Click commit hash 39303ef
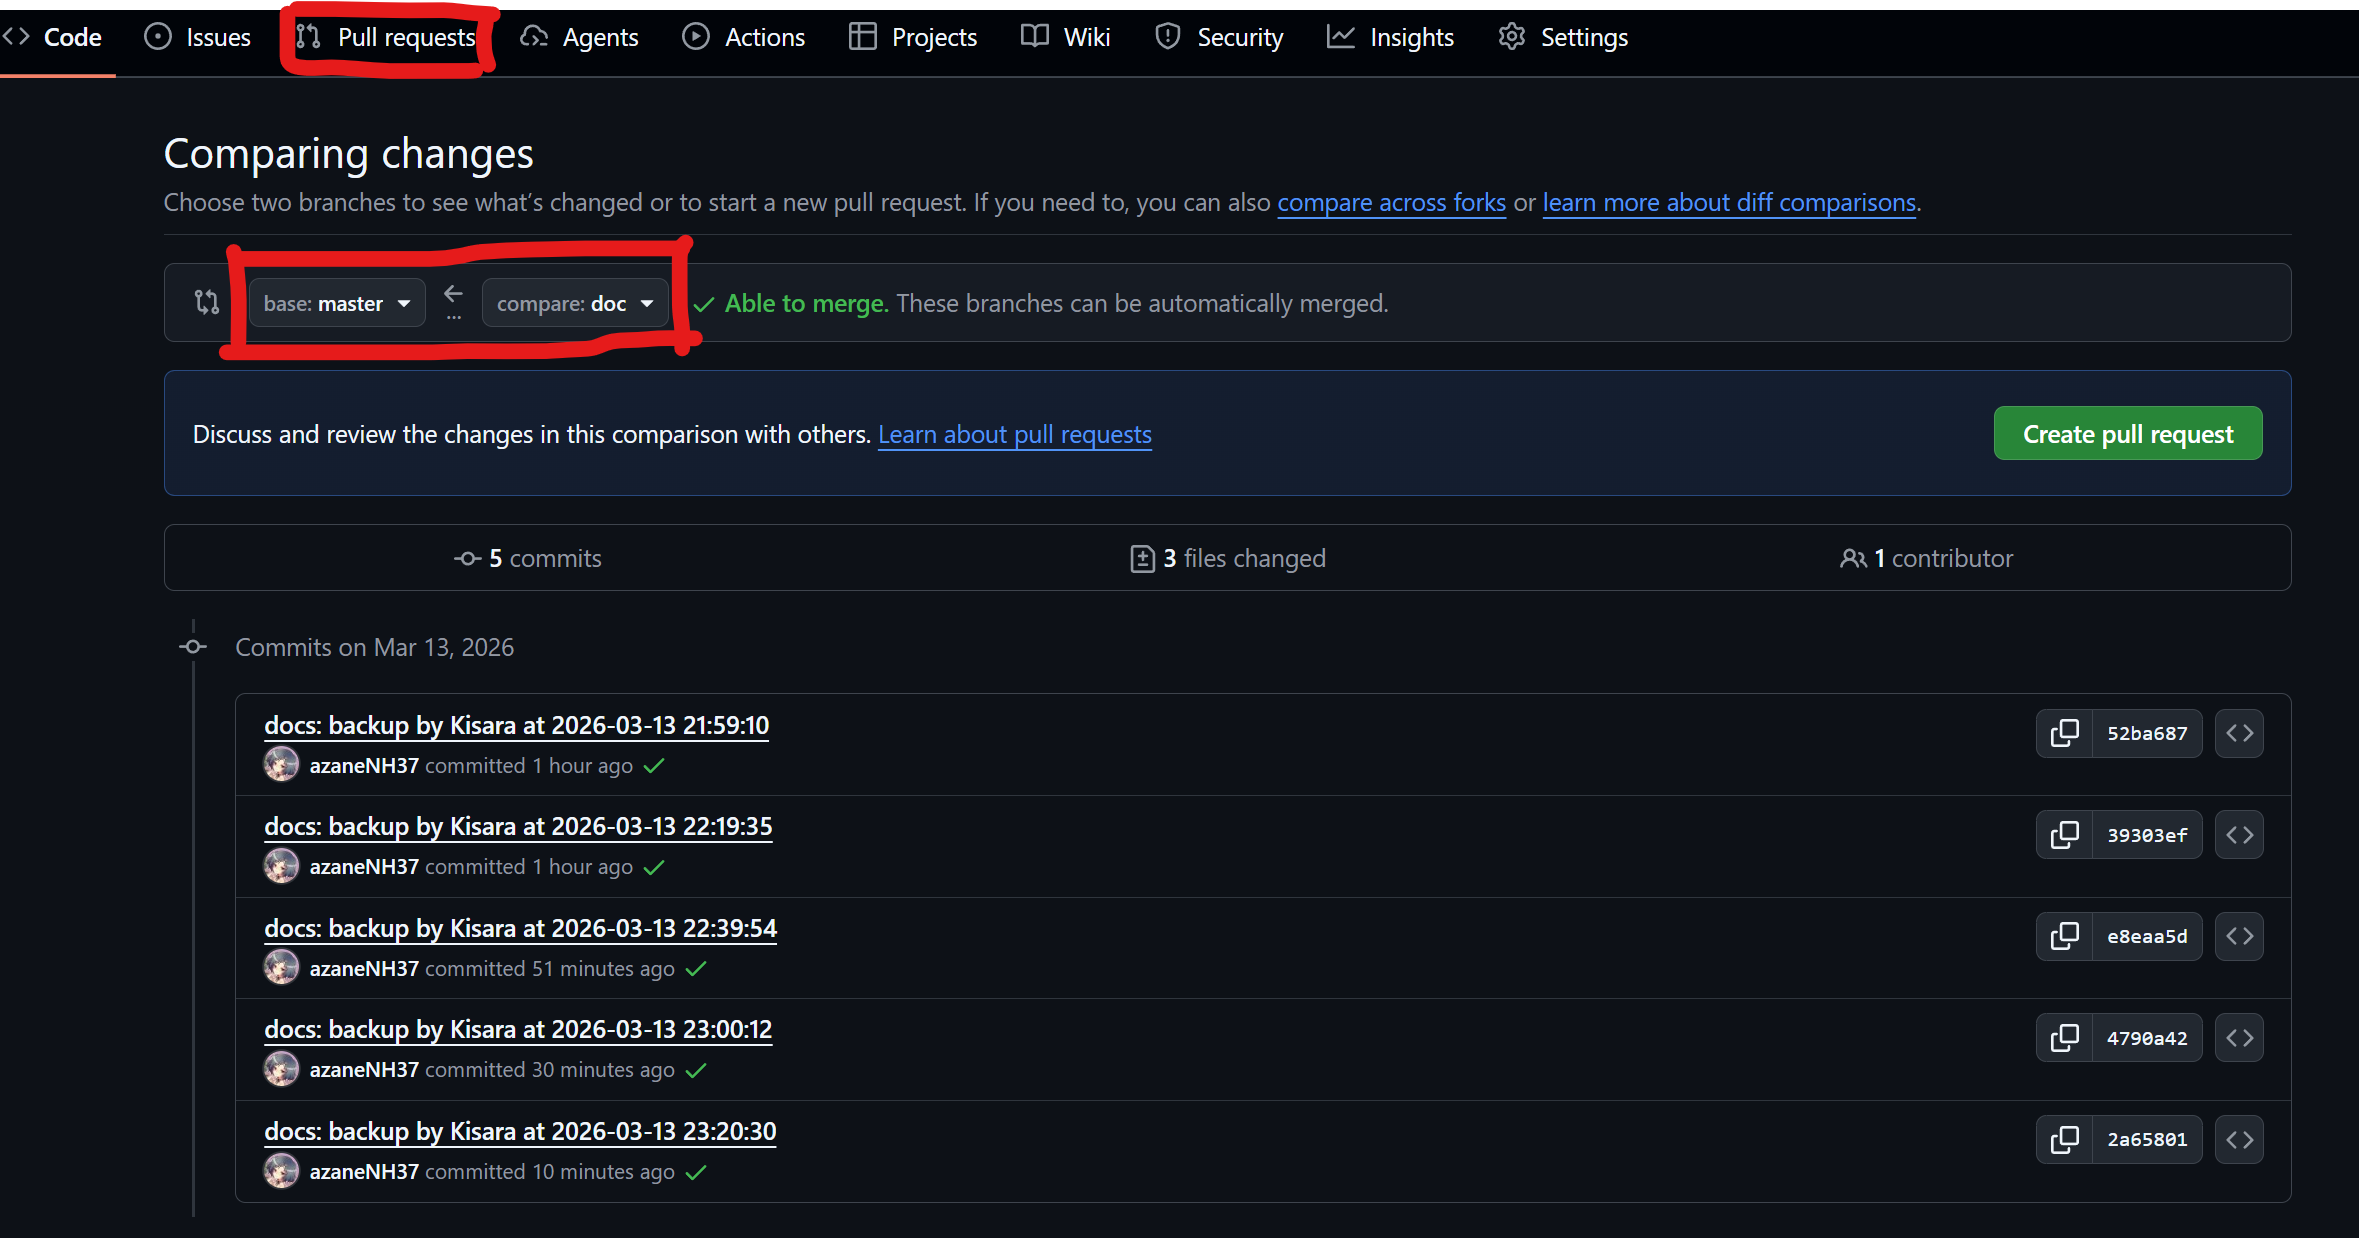This screenshot has height=1238, width=2359. click(x=2147, y=835)
